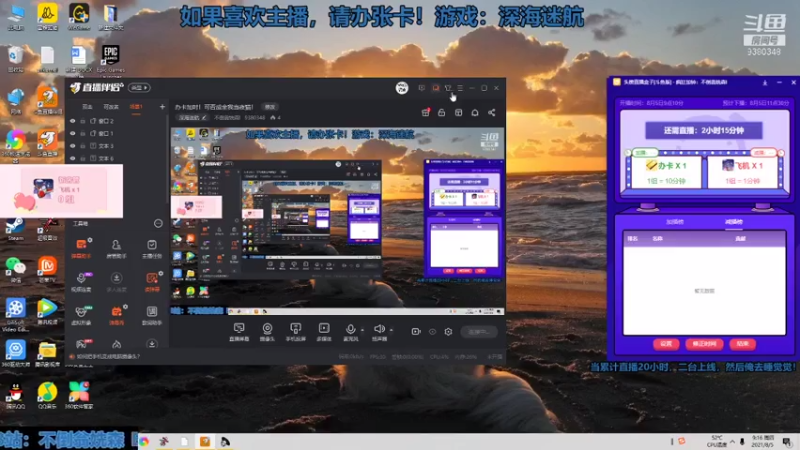Switch to the first scene tab

pos(88,107)
